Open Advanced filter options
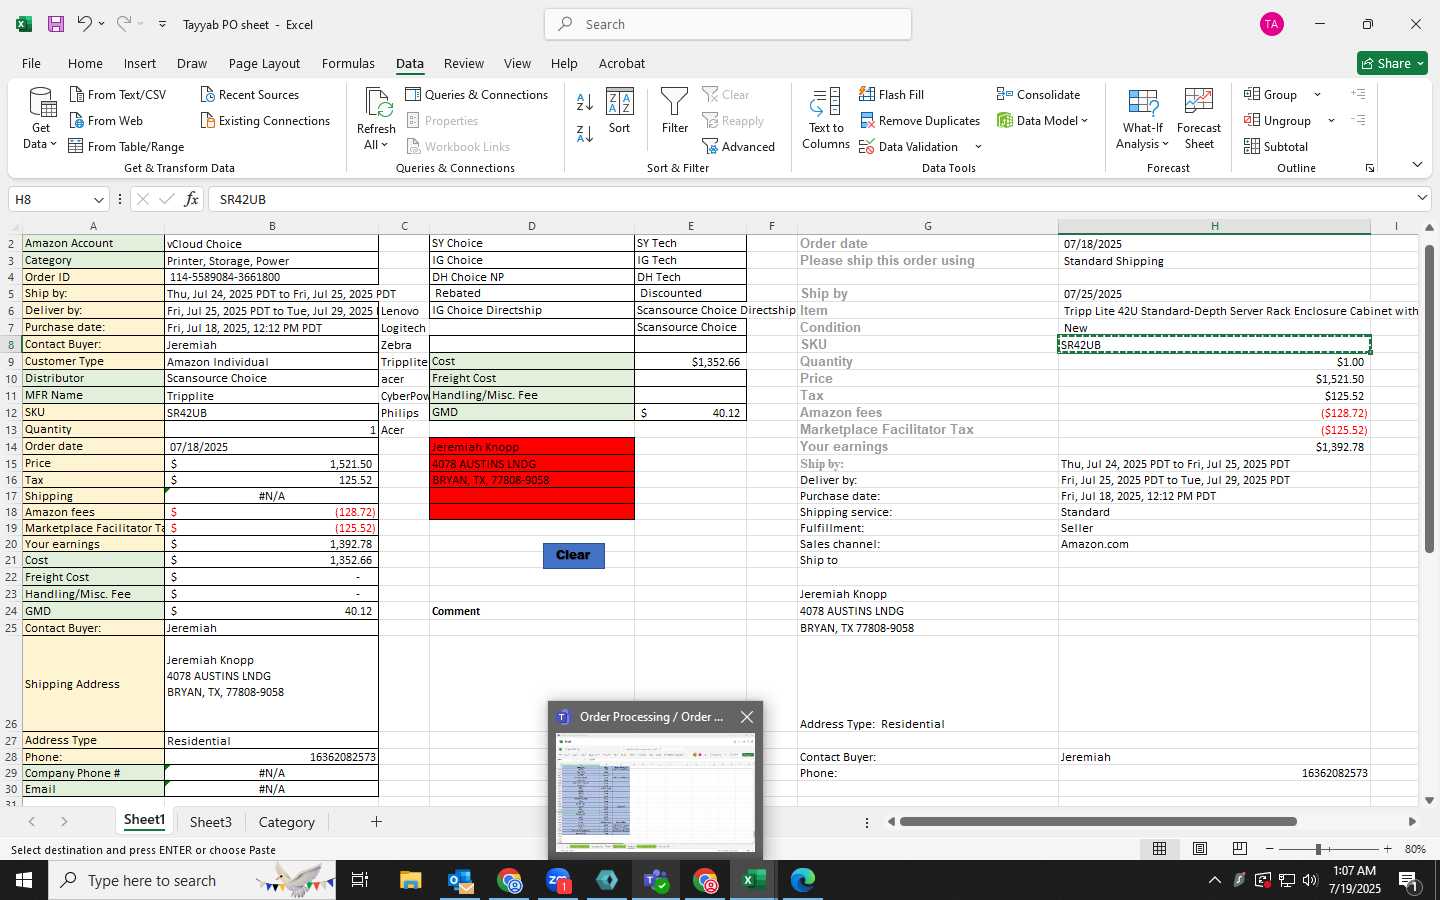Image resolution: width=1440 pixels, height=900 pixels. click(739, 147)
